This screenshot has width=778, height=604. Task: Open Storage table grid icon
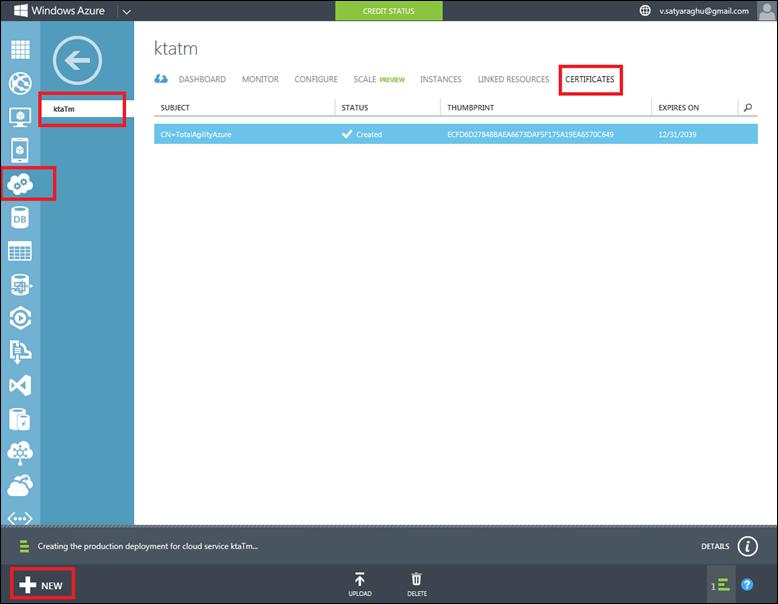click(x=20, y=251)
